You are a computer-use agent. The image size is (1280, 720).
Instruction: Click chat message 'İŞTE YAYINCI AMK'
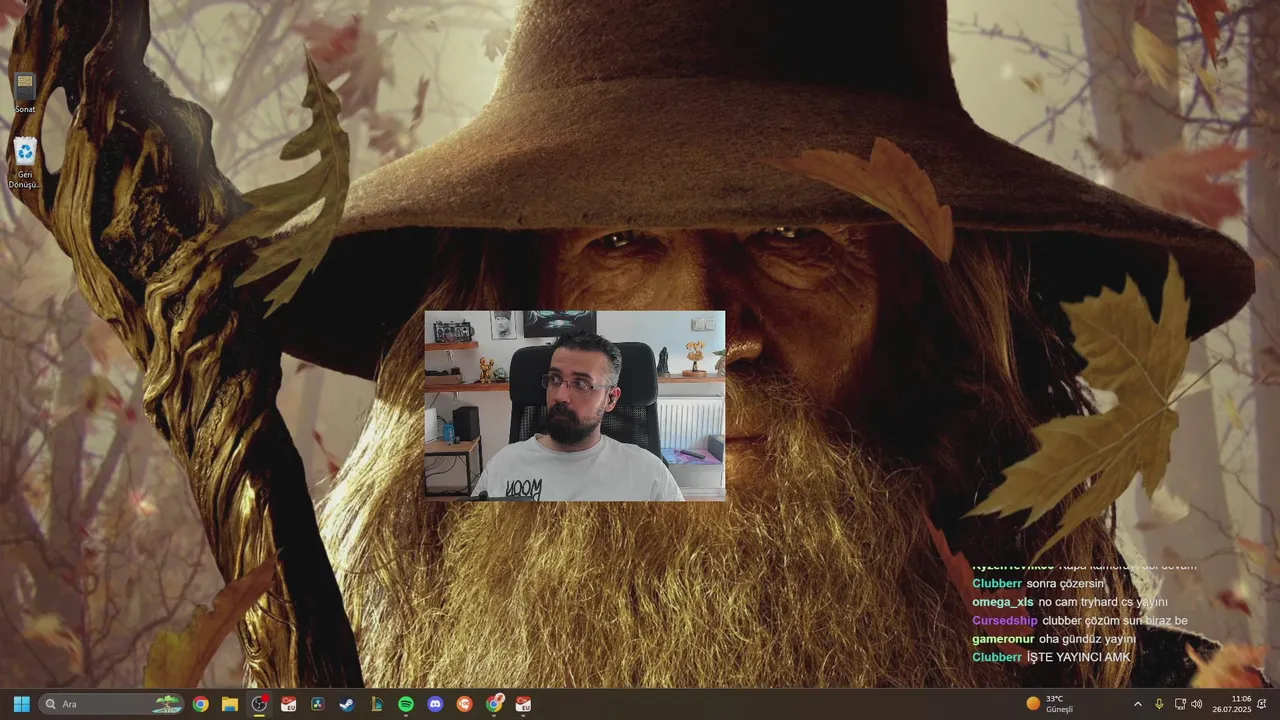click(x=1078, y=657)
